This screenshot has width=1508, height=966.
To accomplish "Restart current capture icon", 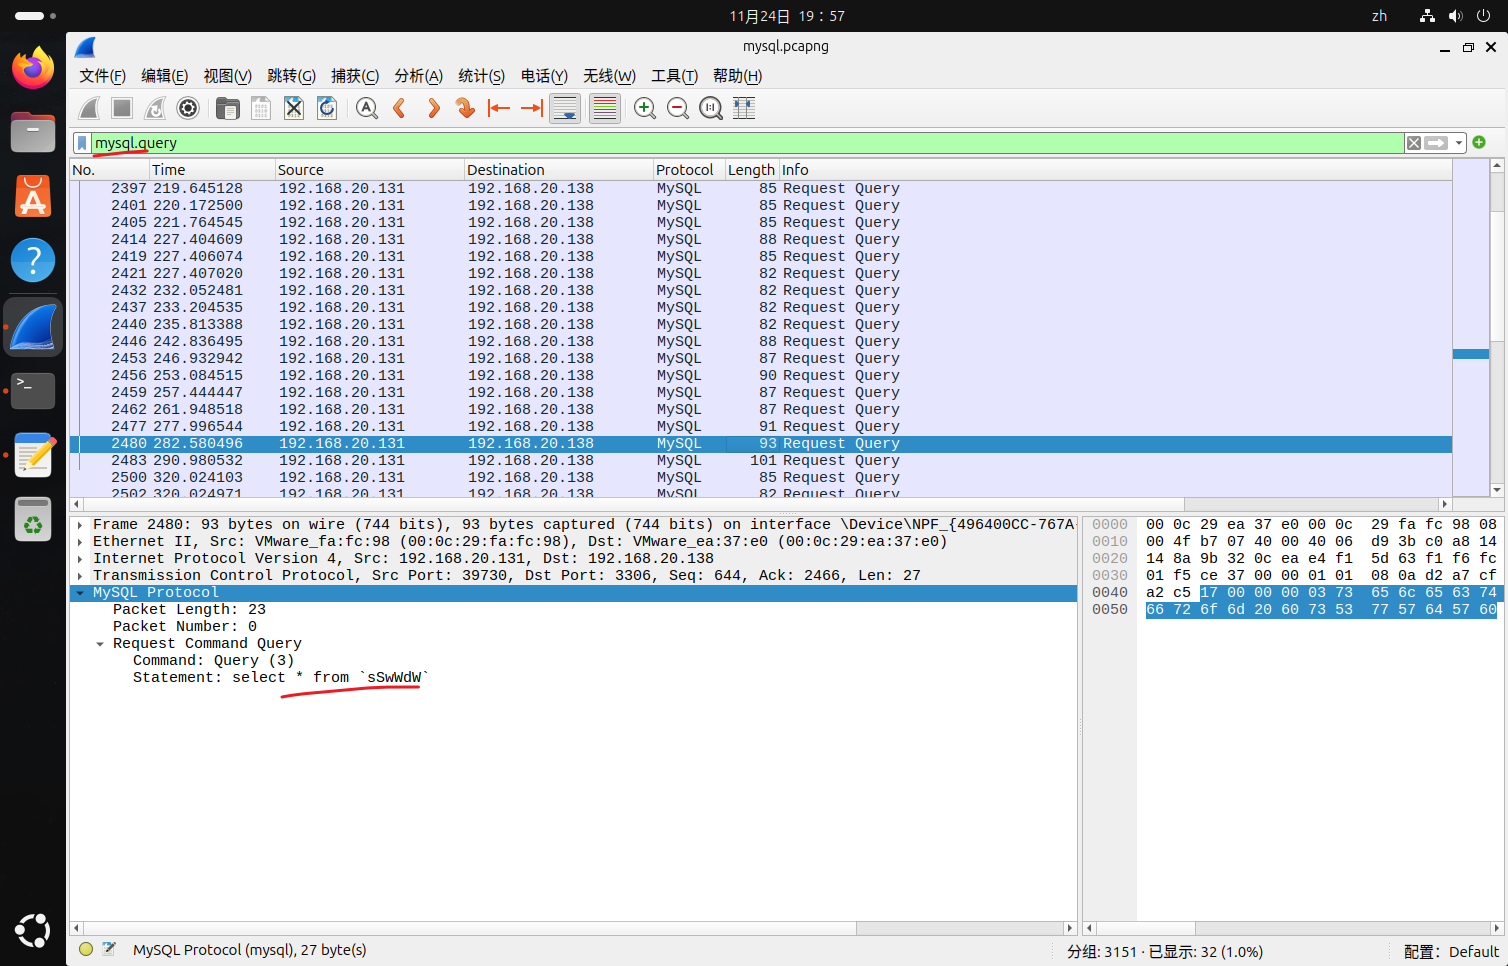I will tap(155, 108).
